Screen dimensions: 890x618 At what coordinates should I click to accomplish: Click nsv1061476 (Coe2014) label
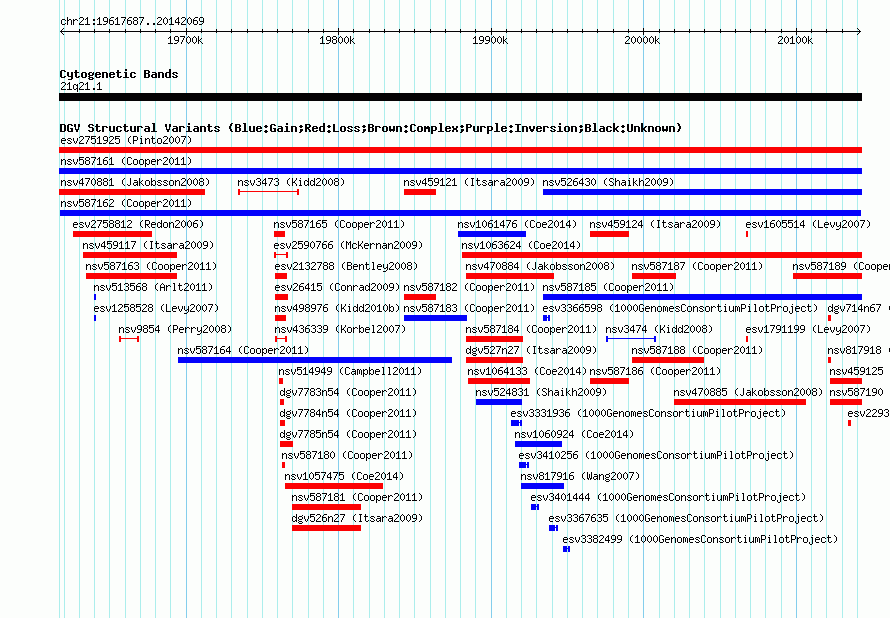(517, 224)
